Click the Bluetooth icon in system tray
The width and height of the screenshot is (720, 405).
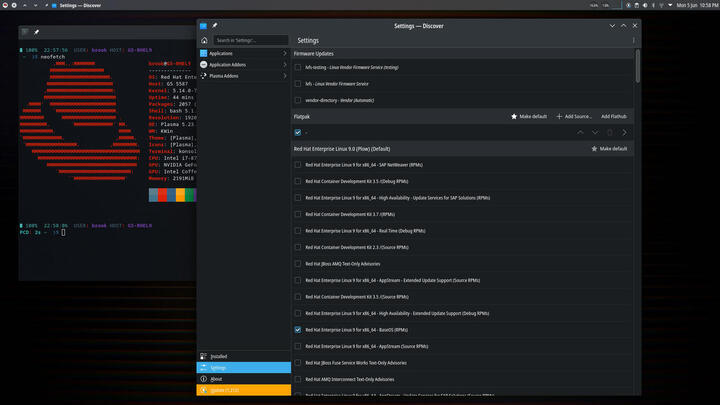tap(653, 6)
